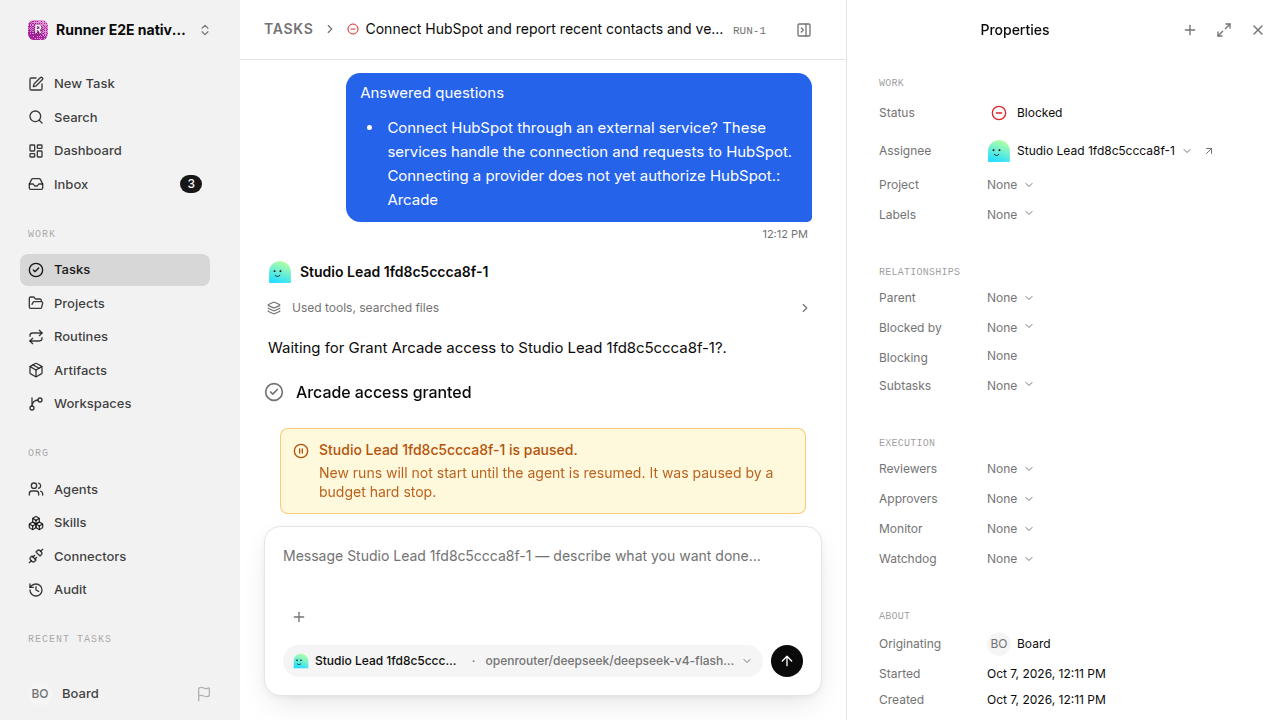This screenshot has width=1280, height=720.
Task: Click the 12:12 PM message timestamp
Action: pos(785,234)
